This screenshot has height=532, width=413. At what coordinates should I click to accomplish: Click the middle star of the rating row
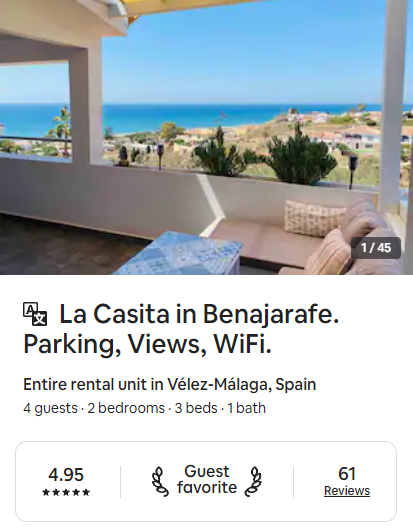point(66,492)
